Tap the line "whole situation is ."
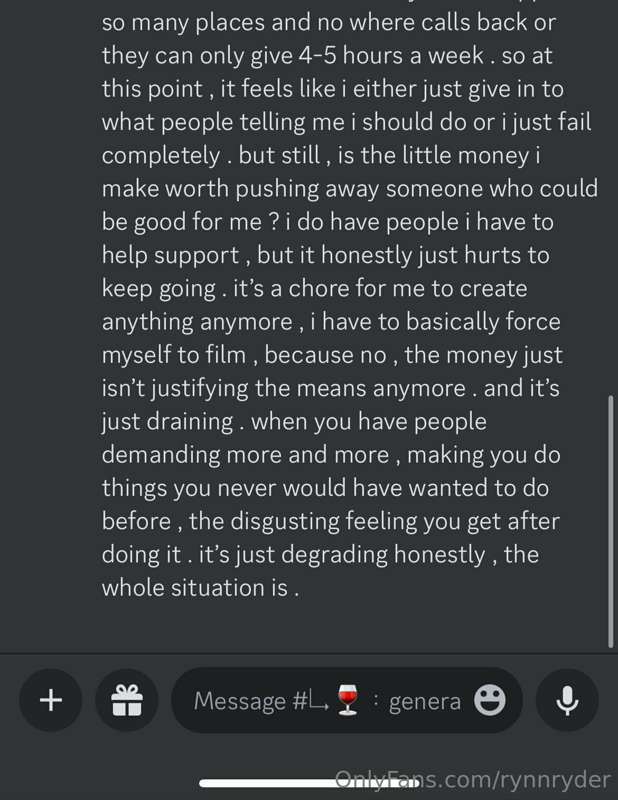 pyautogui.click(x=201, y=588)
